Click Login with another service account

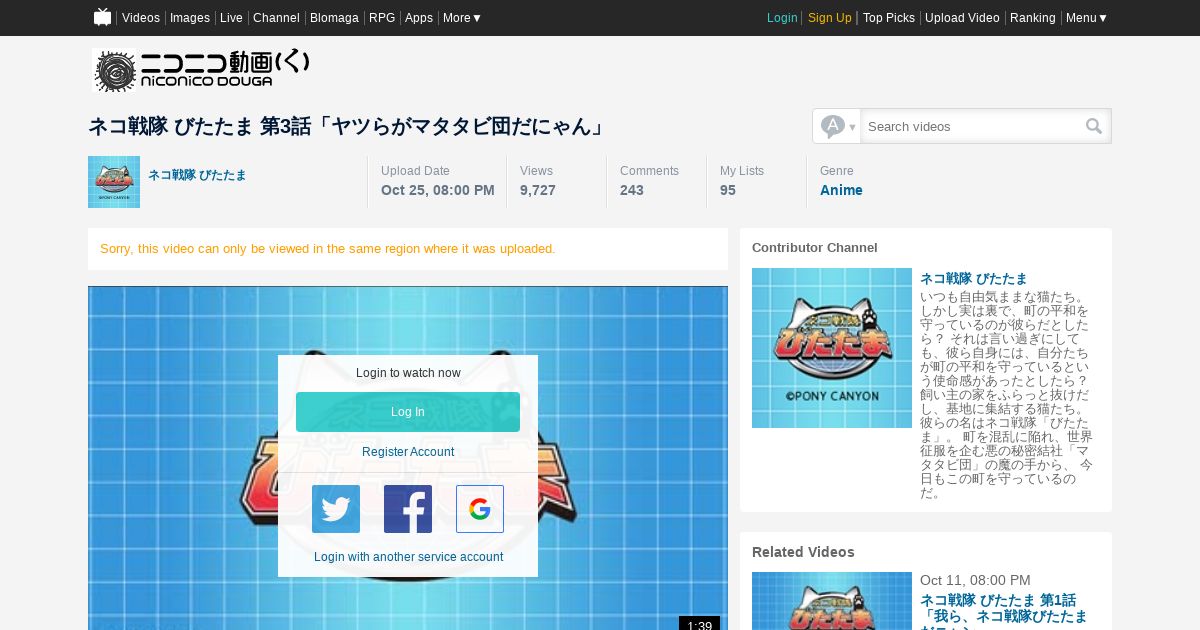408,557
